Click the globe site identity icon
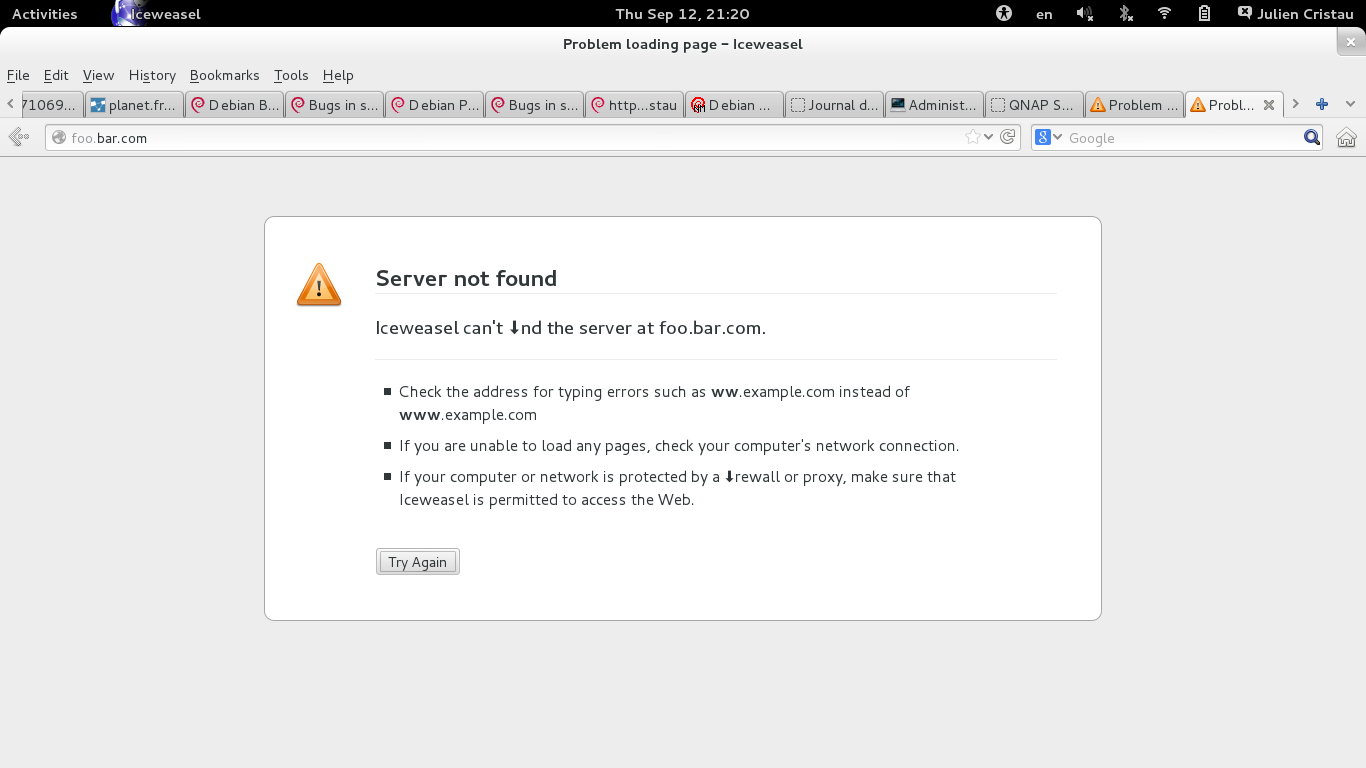Viewport: 1366px width, 768px height. (59, 138)
